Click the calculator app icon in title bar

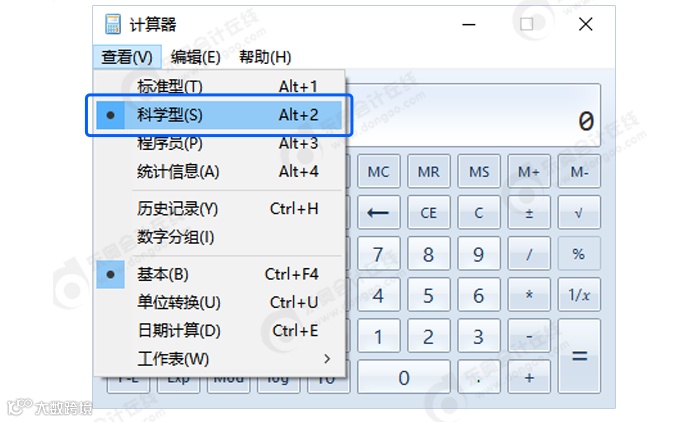[112, 24]
